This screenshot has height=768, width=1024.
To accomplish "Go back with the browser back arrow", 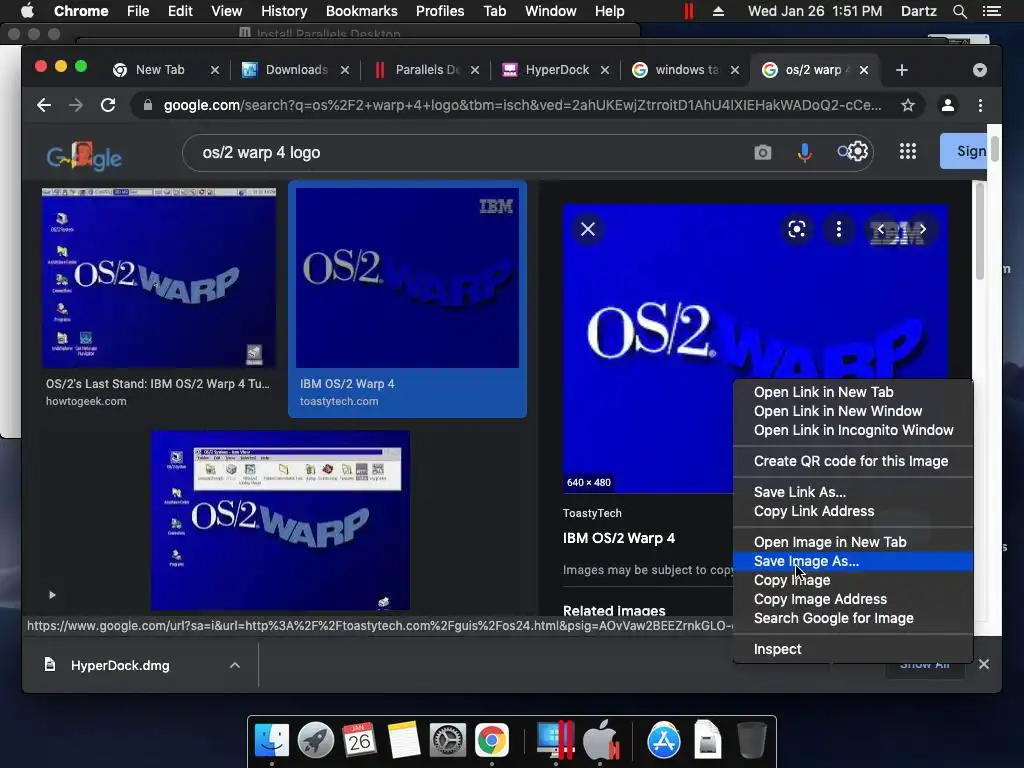I will (44, 105).
